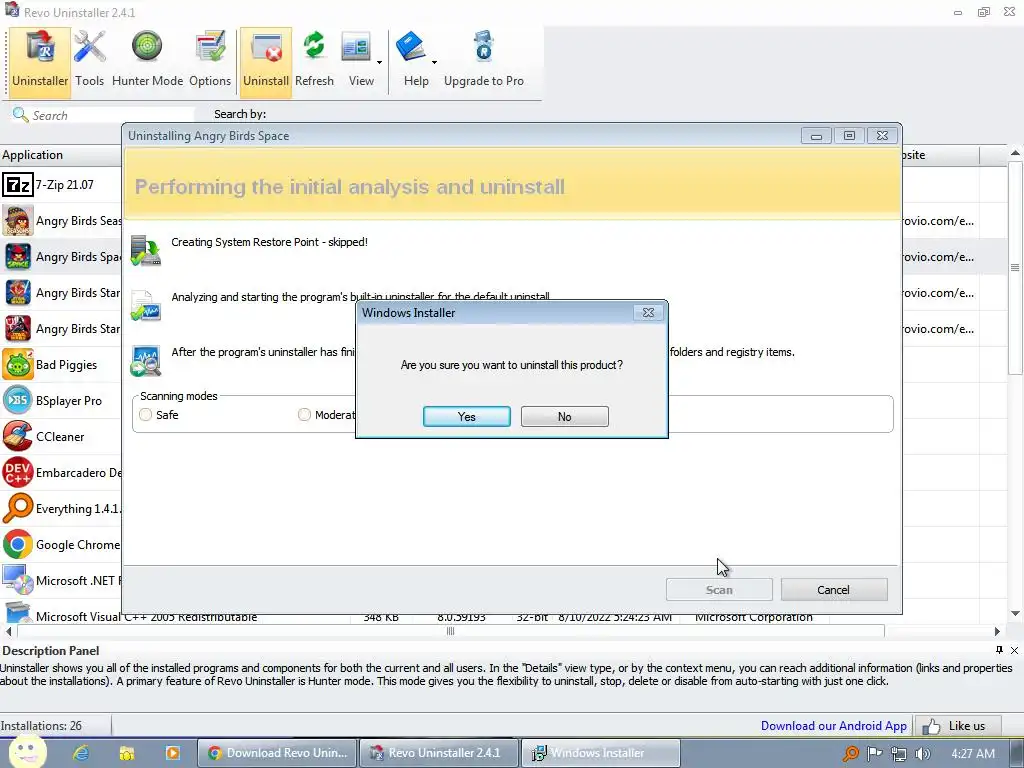Close the Windows Installer dialog
The image size is (1024, 768).
[x=648, y=313]
